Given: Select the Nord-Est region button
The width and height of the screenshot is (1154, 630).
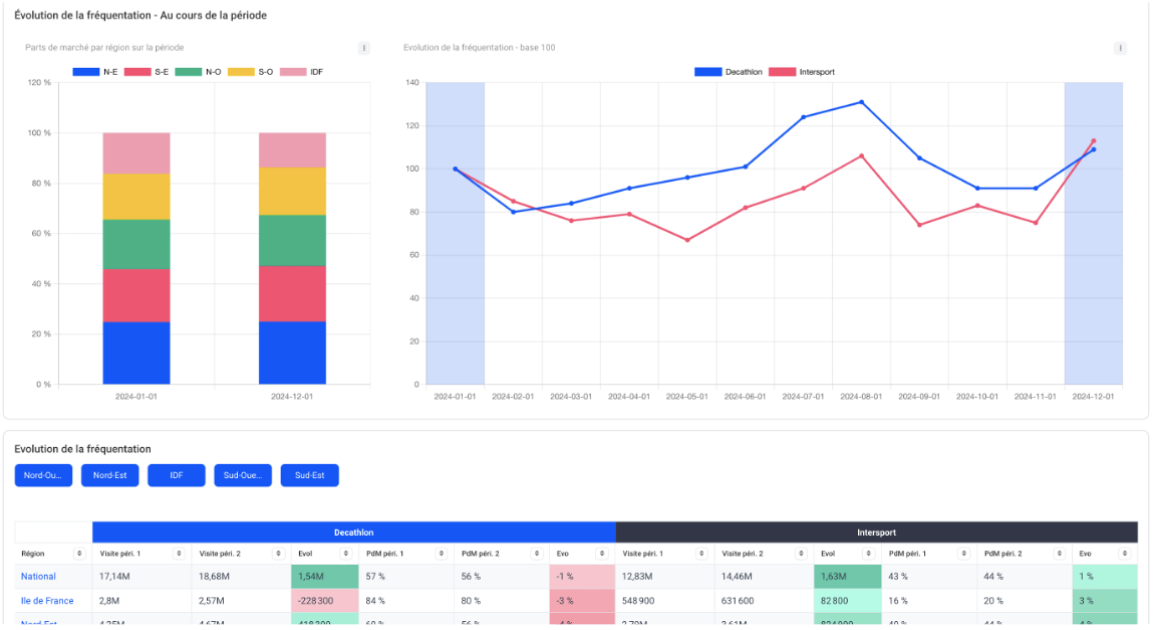Looking at the screenshot, I should (110, 475).
